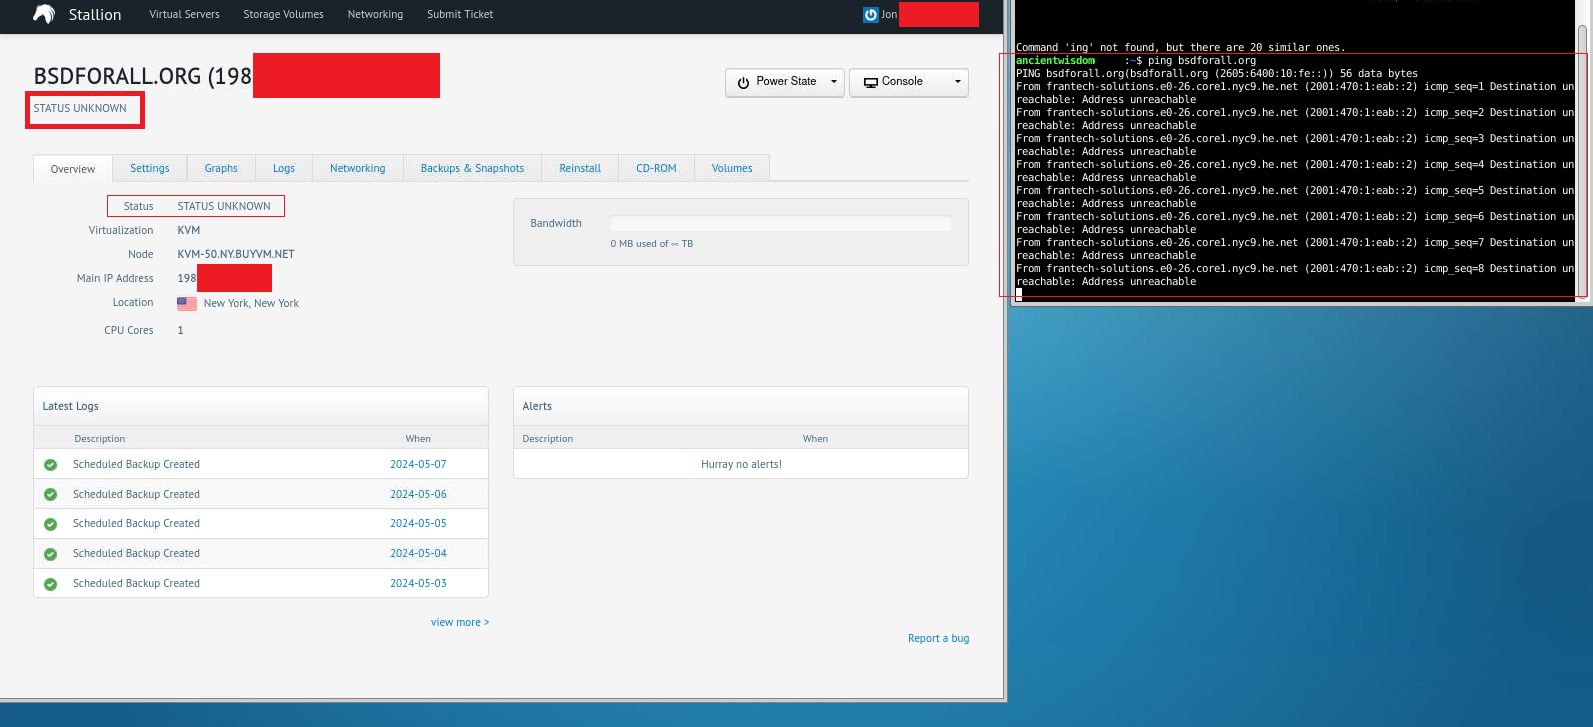The height and width of the screenshot is (727, 1593).
Task: Click green check icon for 2024-05-04 backup log
Action: (50, 554)
